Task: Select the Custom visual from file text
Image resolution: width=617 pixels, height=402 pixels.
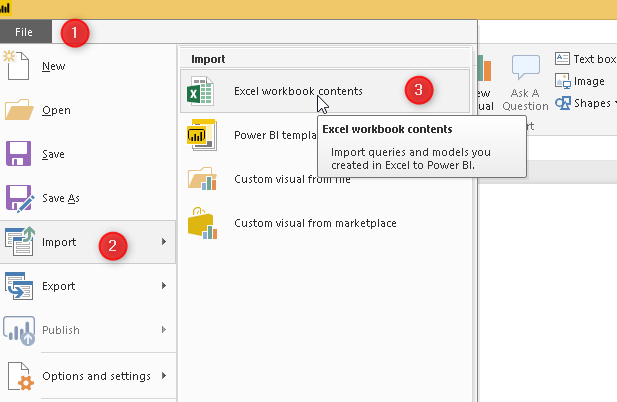Action: pyautogui.click(x=292, y=179)
